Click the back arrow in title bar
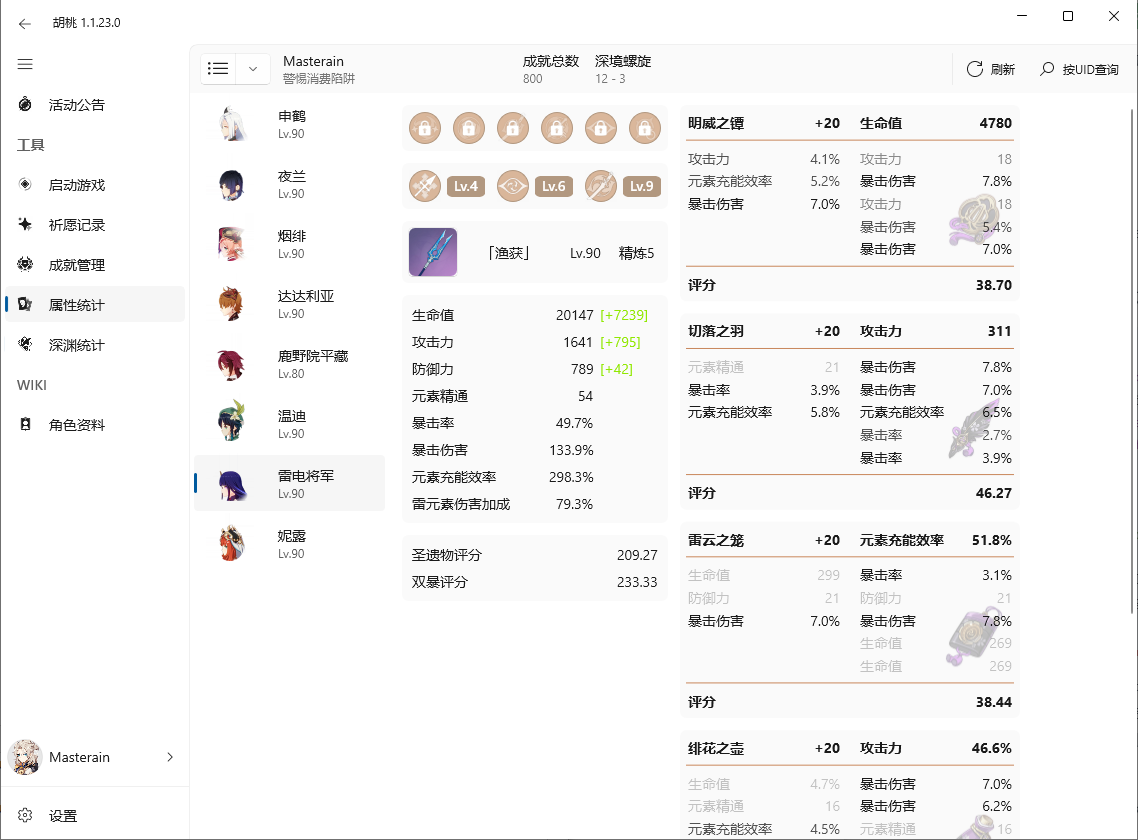Viewport: 1138px width, 840px height. (25, 23)
